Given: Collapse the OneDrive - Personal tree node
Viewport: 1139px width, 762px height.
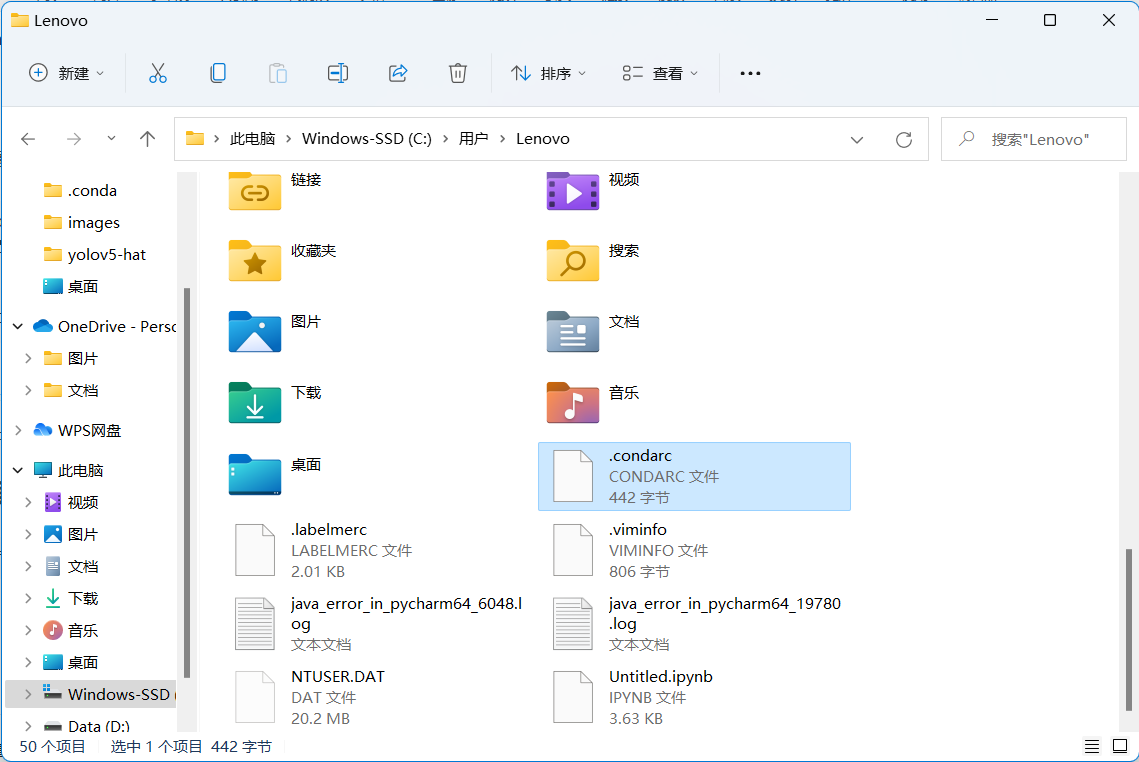Looking at the screenshot, I should tap(18, 327).
